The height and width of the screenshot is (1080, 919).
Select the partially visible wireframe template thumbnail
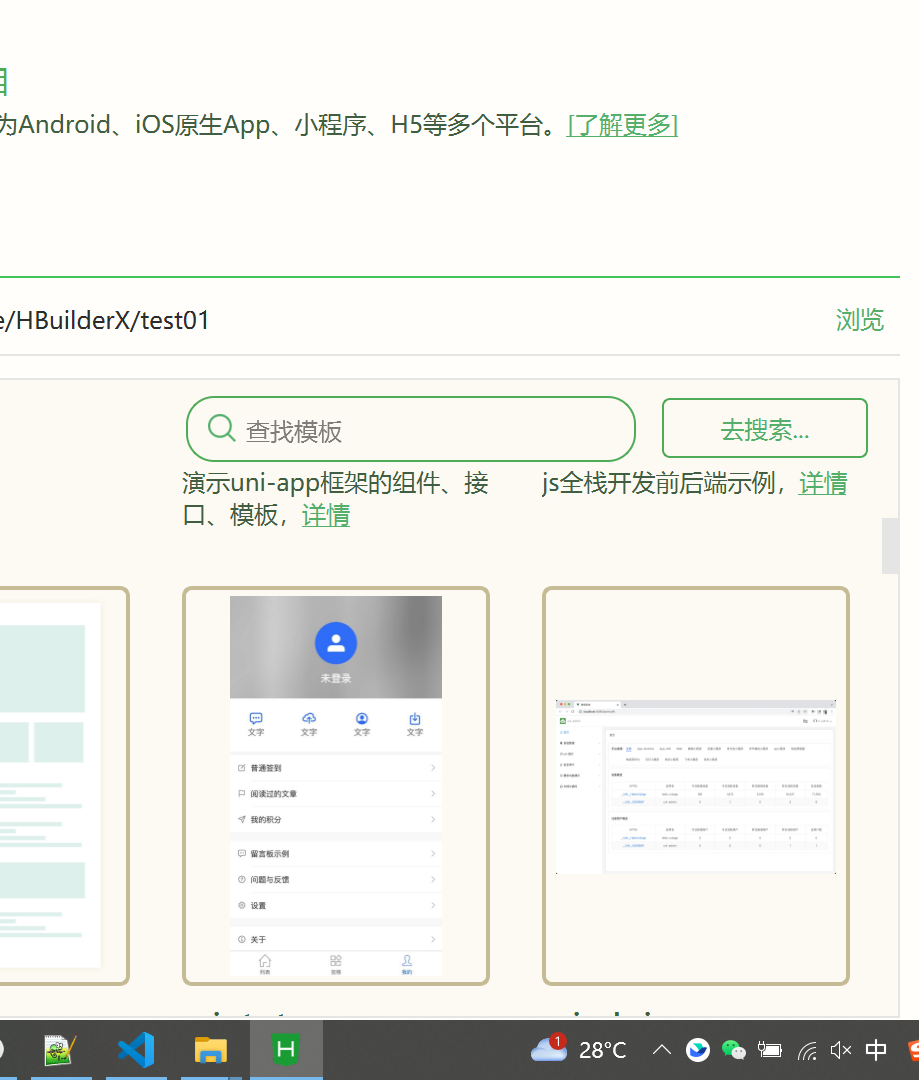click(63, 786)
